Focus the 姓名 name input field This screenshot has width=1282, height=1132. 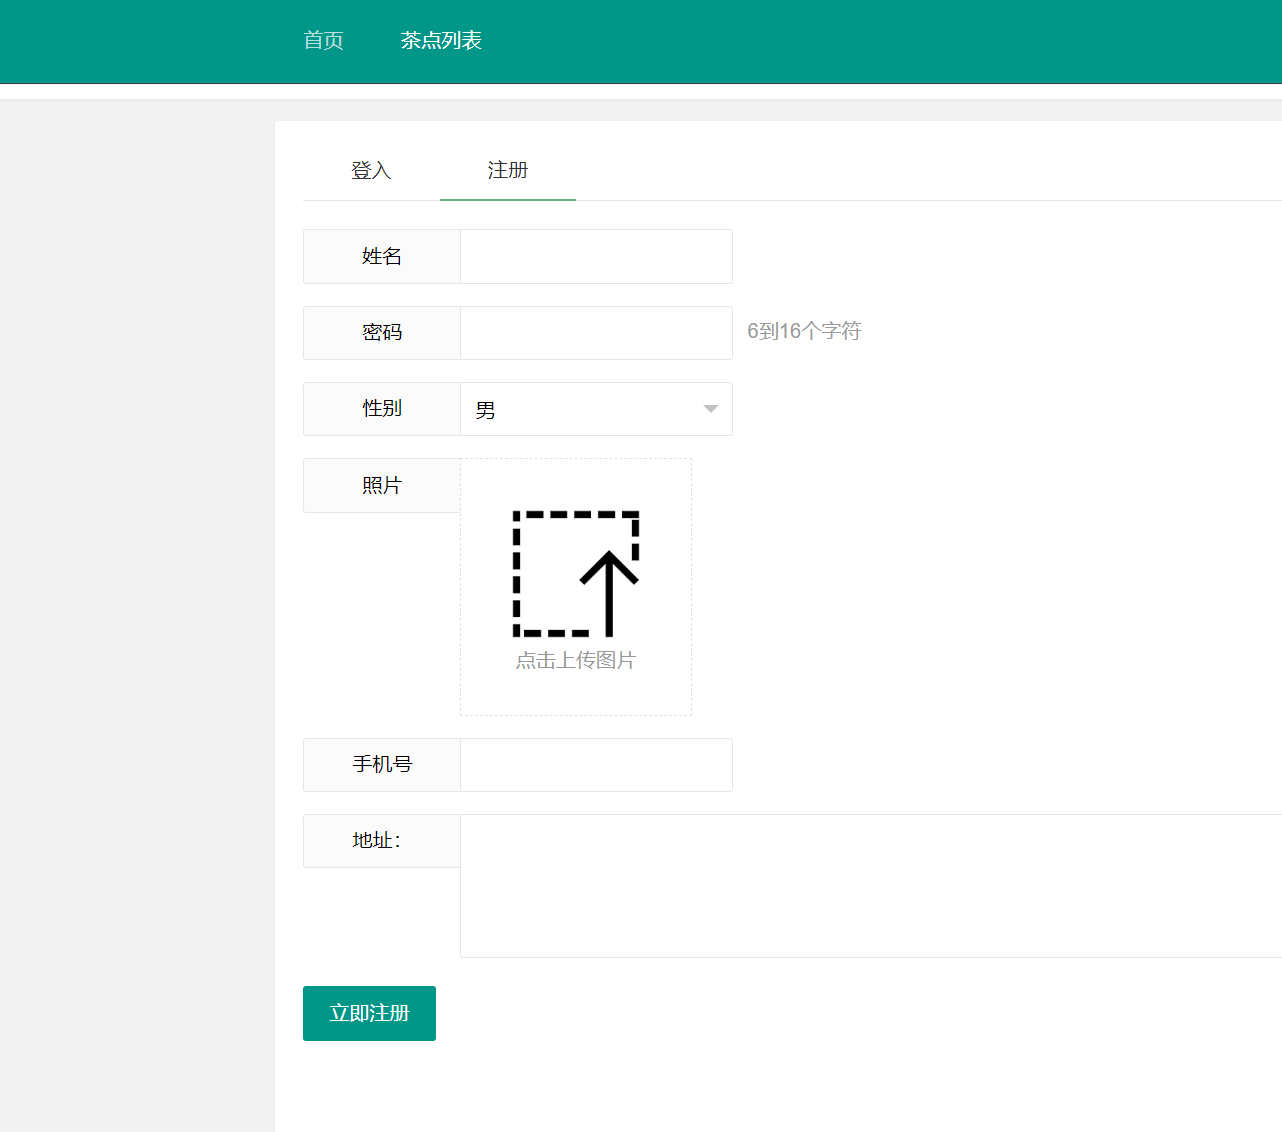[x=596, y=257]
